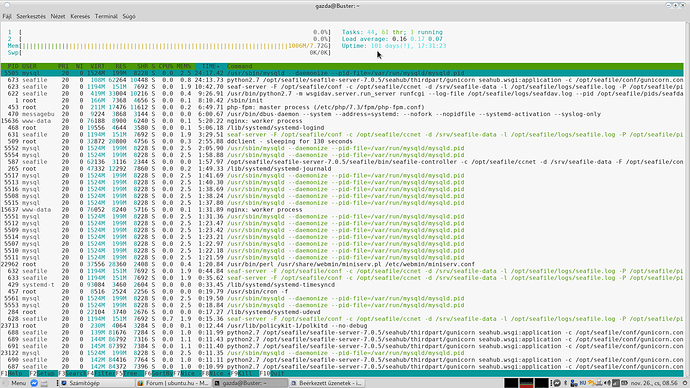Click the battery status tray icon
Screen dimensions: 690x388
624,383
